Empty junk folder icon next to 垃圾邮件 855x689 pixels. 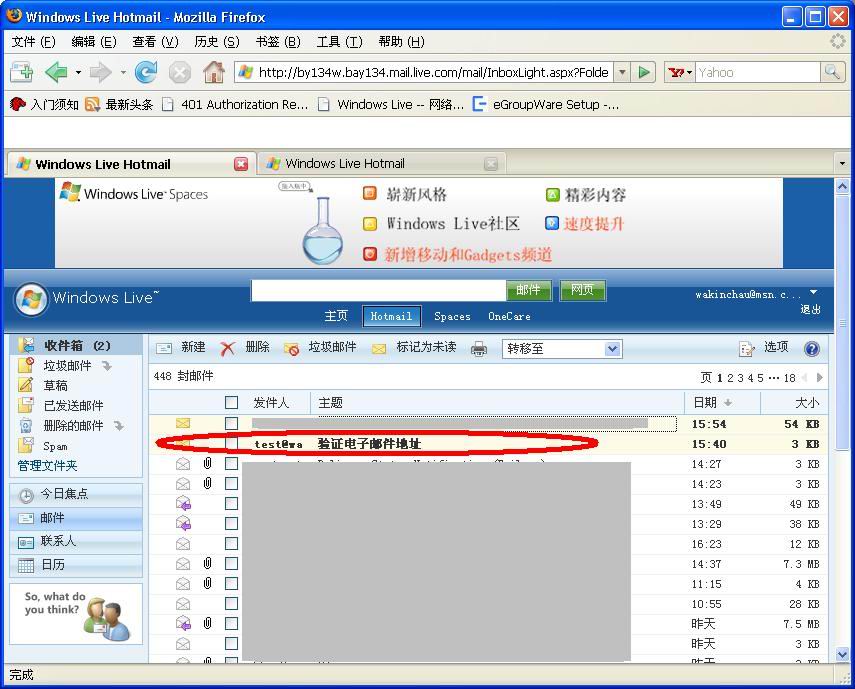107,366
